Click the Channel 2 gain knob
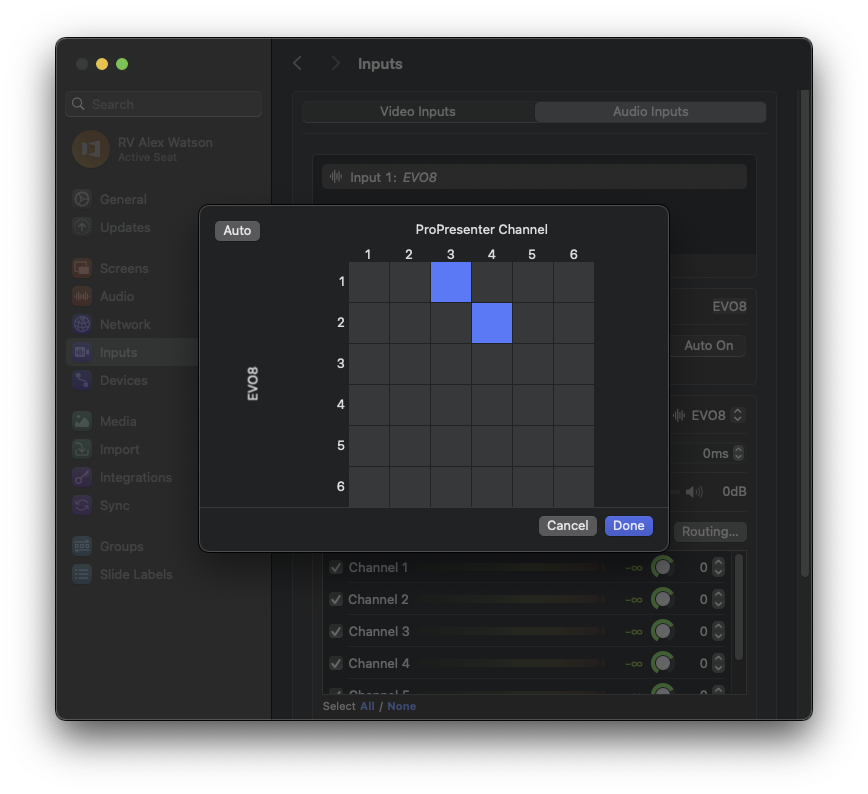The height and width of the screenshot is (794, 868). pyautogui.click(x=662, y=599)
